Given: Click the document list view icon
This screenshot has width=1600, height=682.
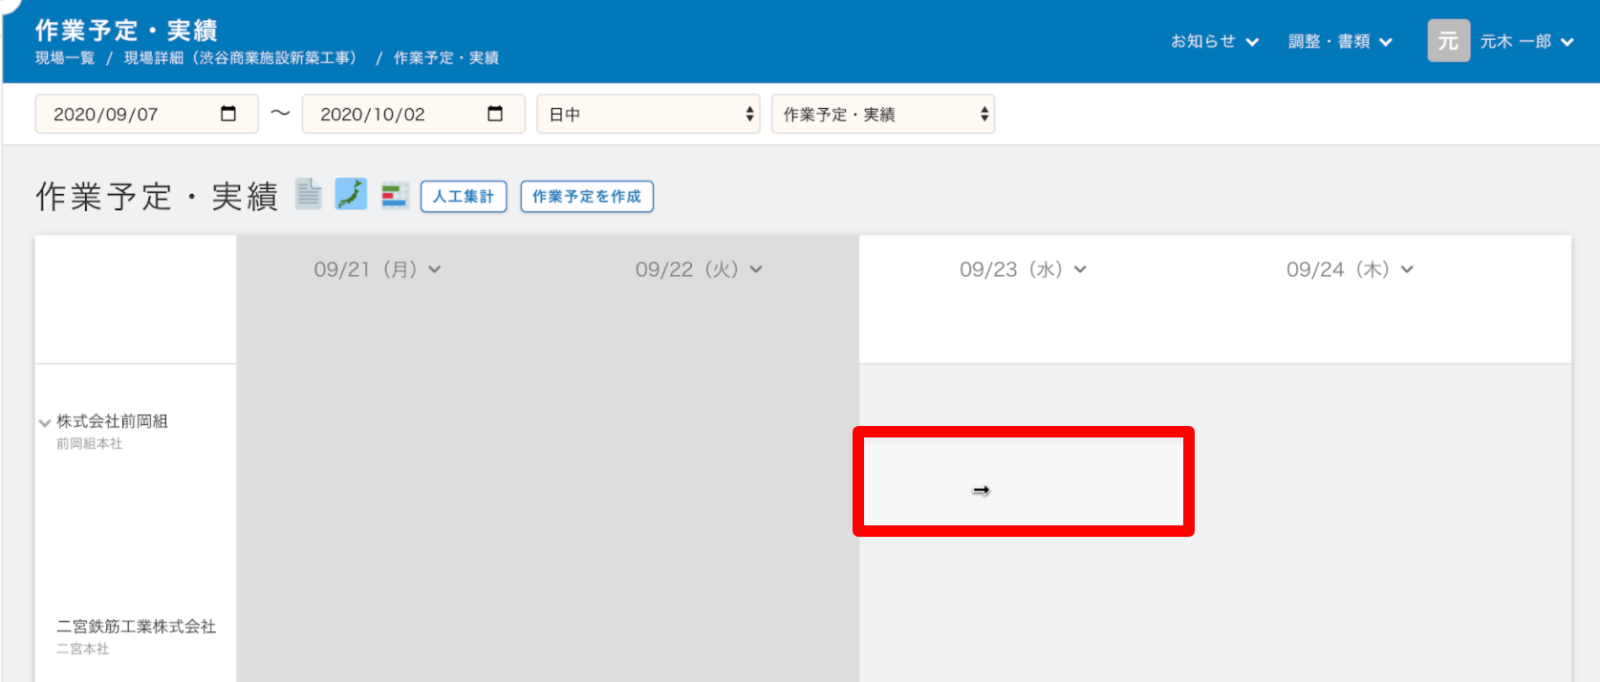Looking at the screenshot, I should point(308,194).
